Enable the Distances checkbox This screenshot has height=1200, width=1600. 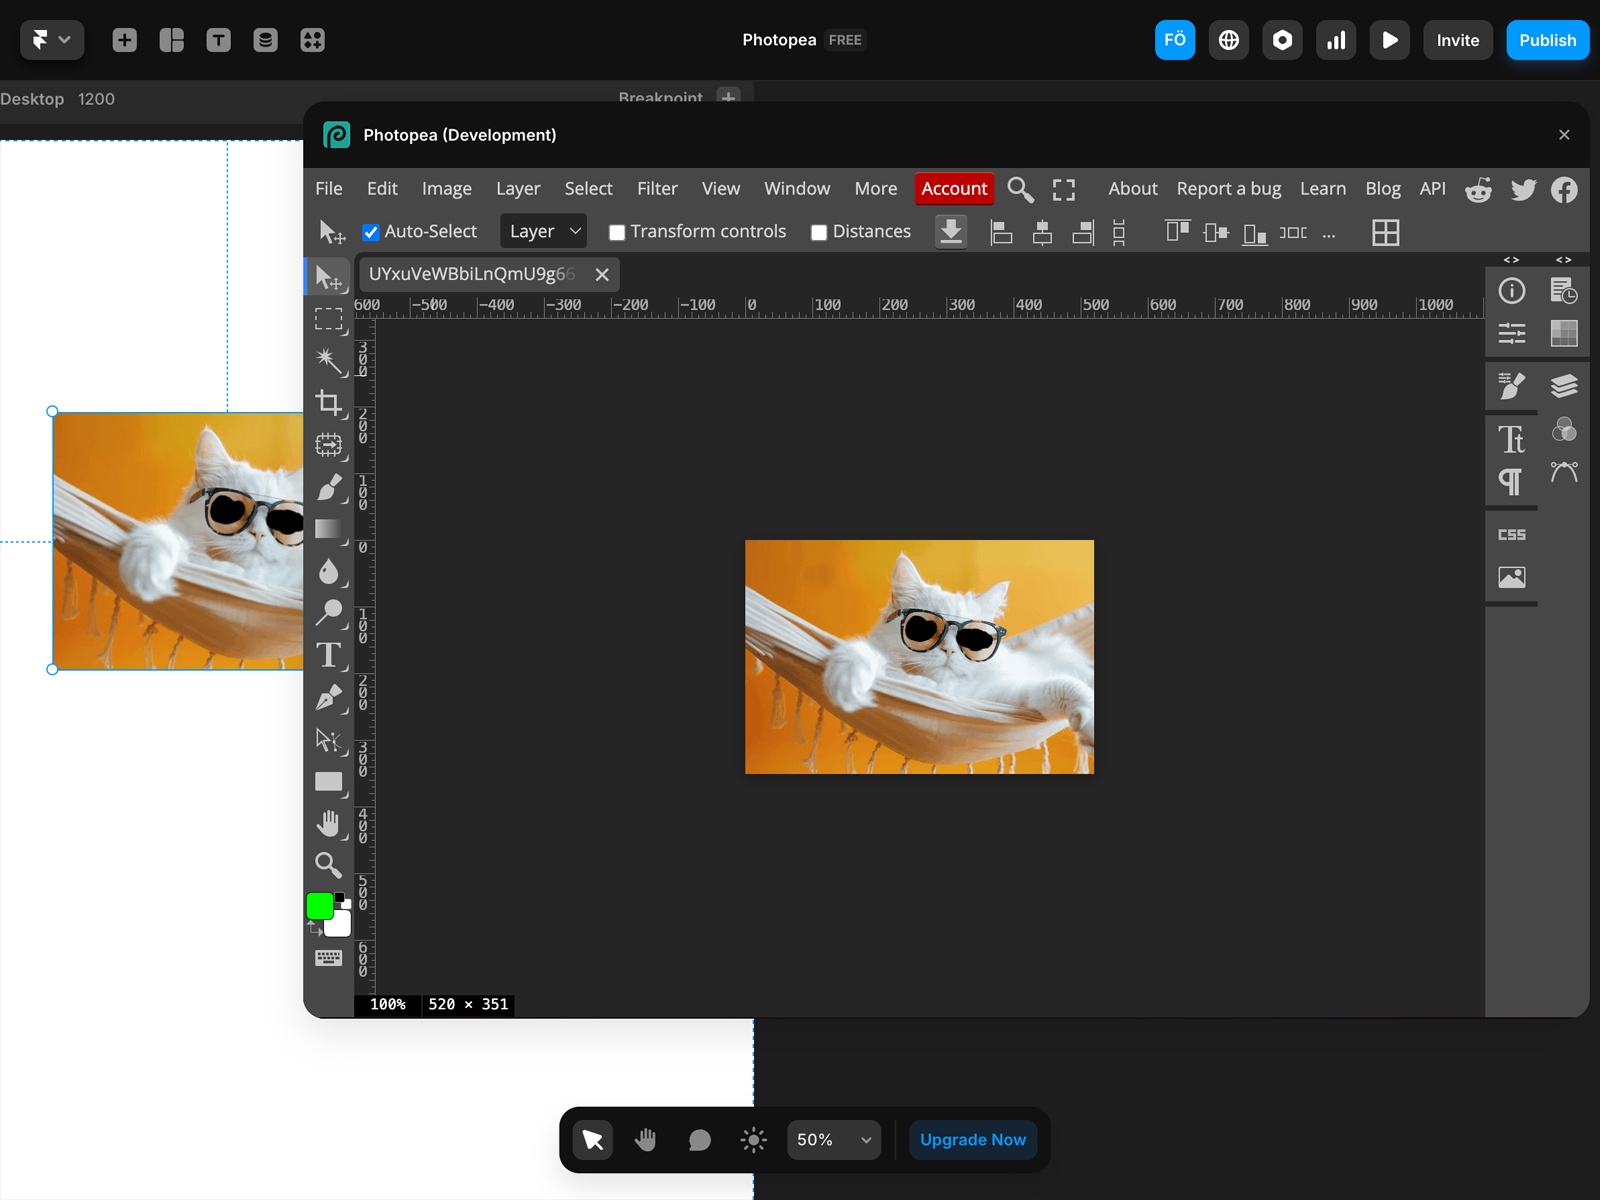819,232
